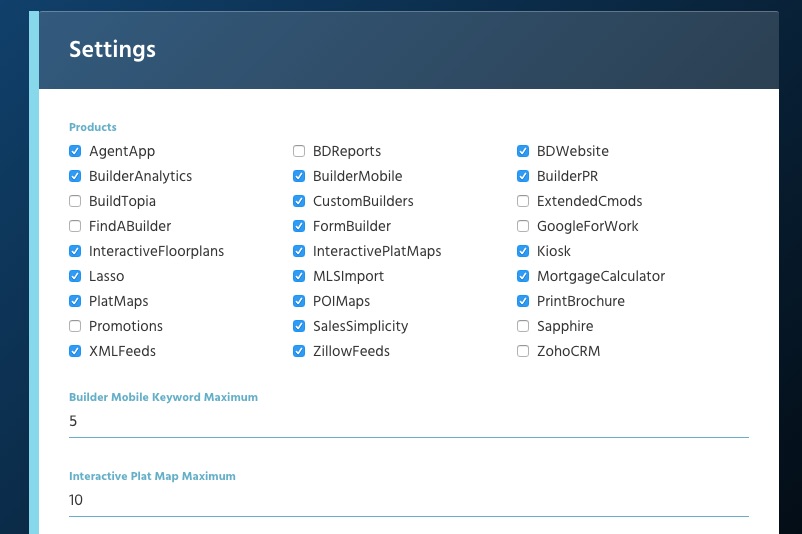Toggle the BDWebsite checkbox off
The image size is (802, 534).
(523, 151)
